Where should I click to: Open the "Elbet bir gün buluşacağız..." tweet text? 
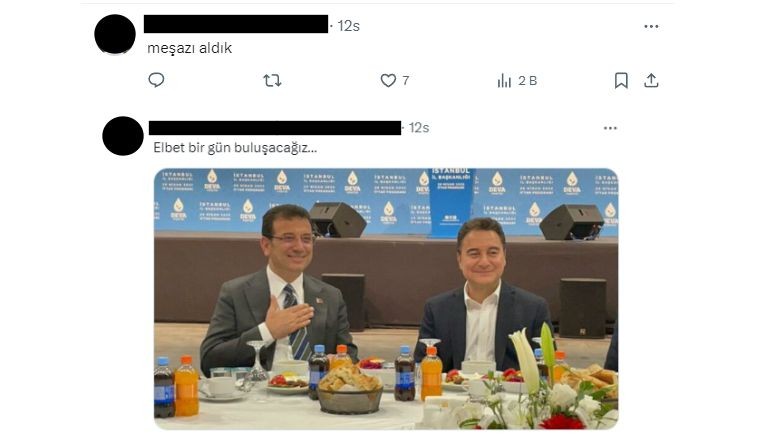(x=235, y=148)
